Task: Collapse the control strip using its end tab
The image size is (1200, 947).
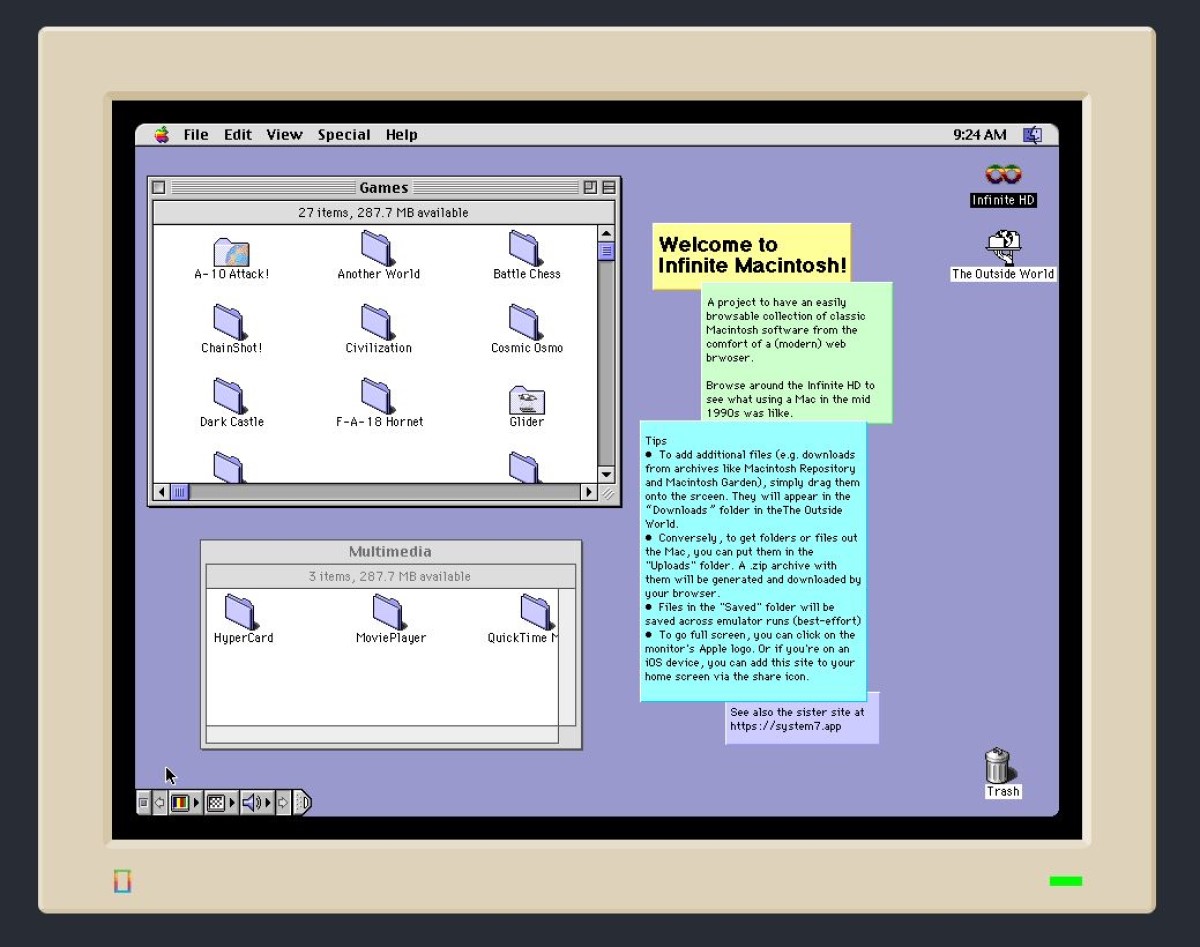Action: click(x=303, y=802)
